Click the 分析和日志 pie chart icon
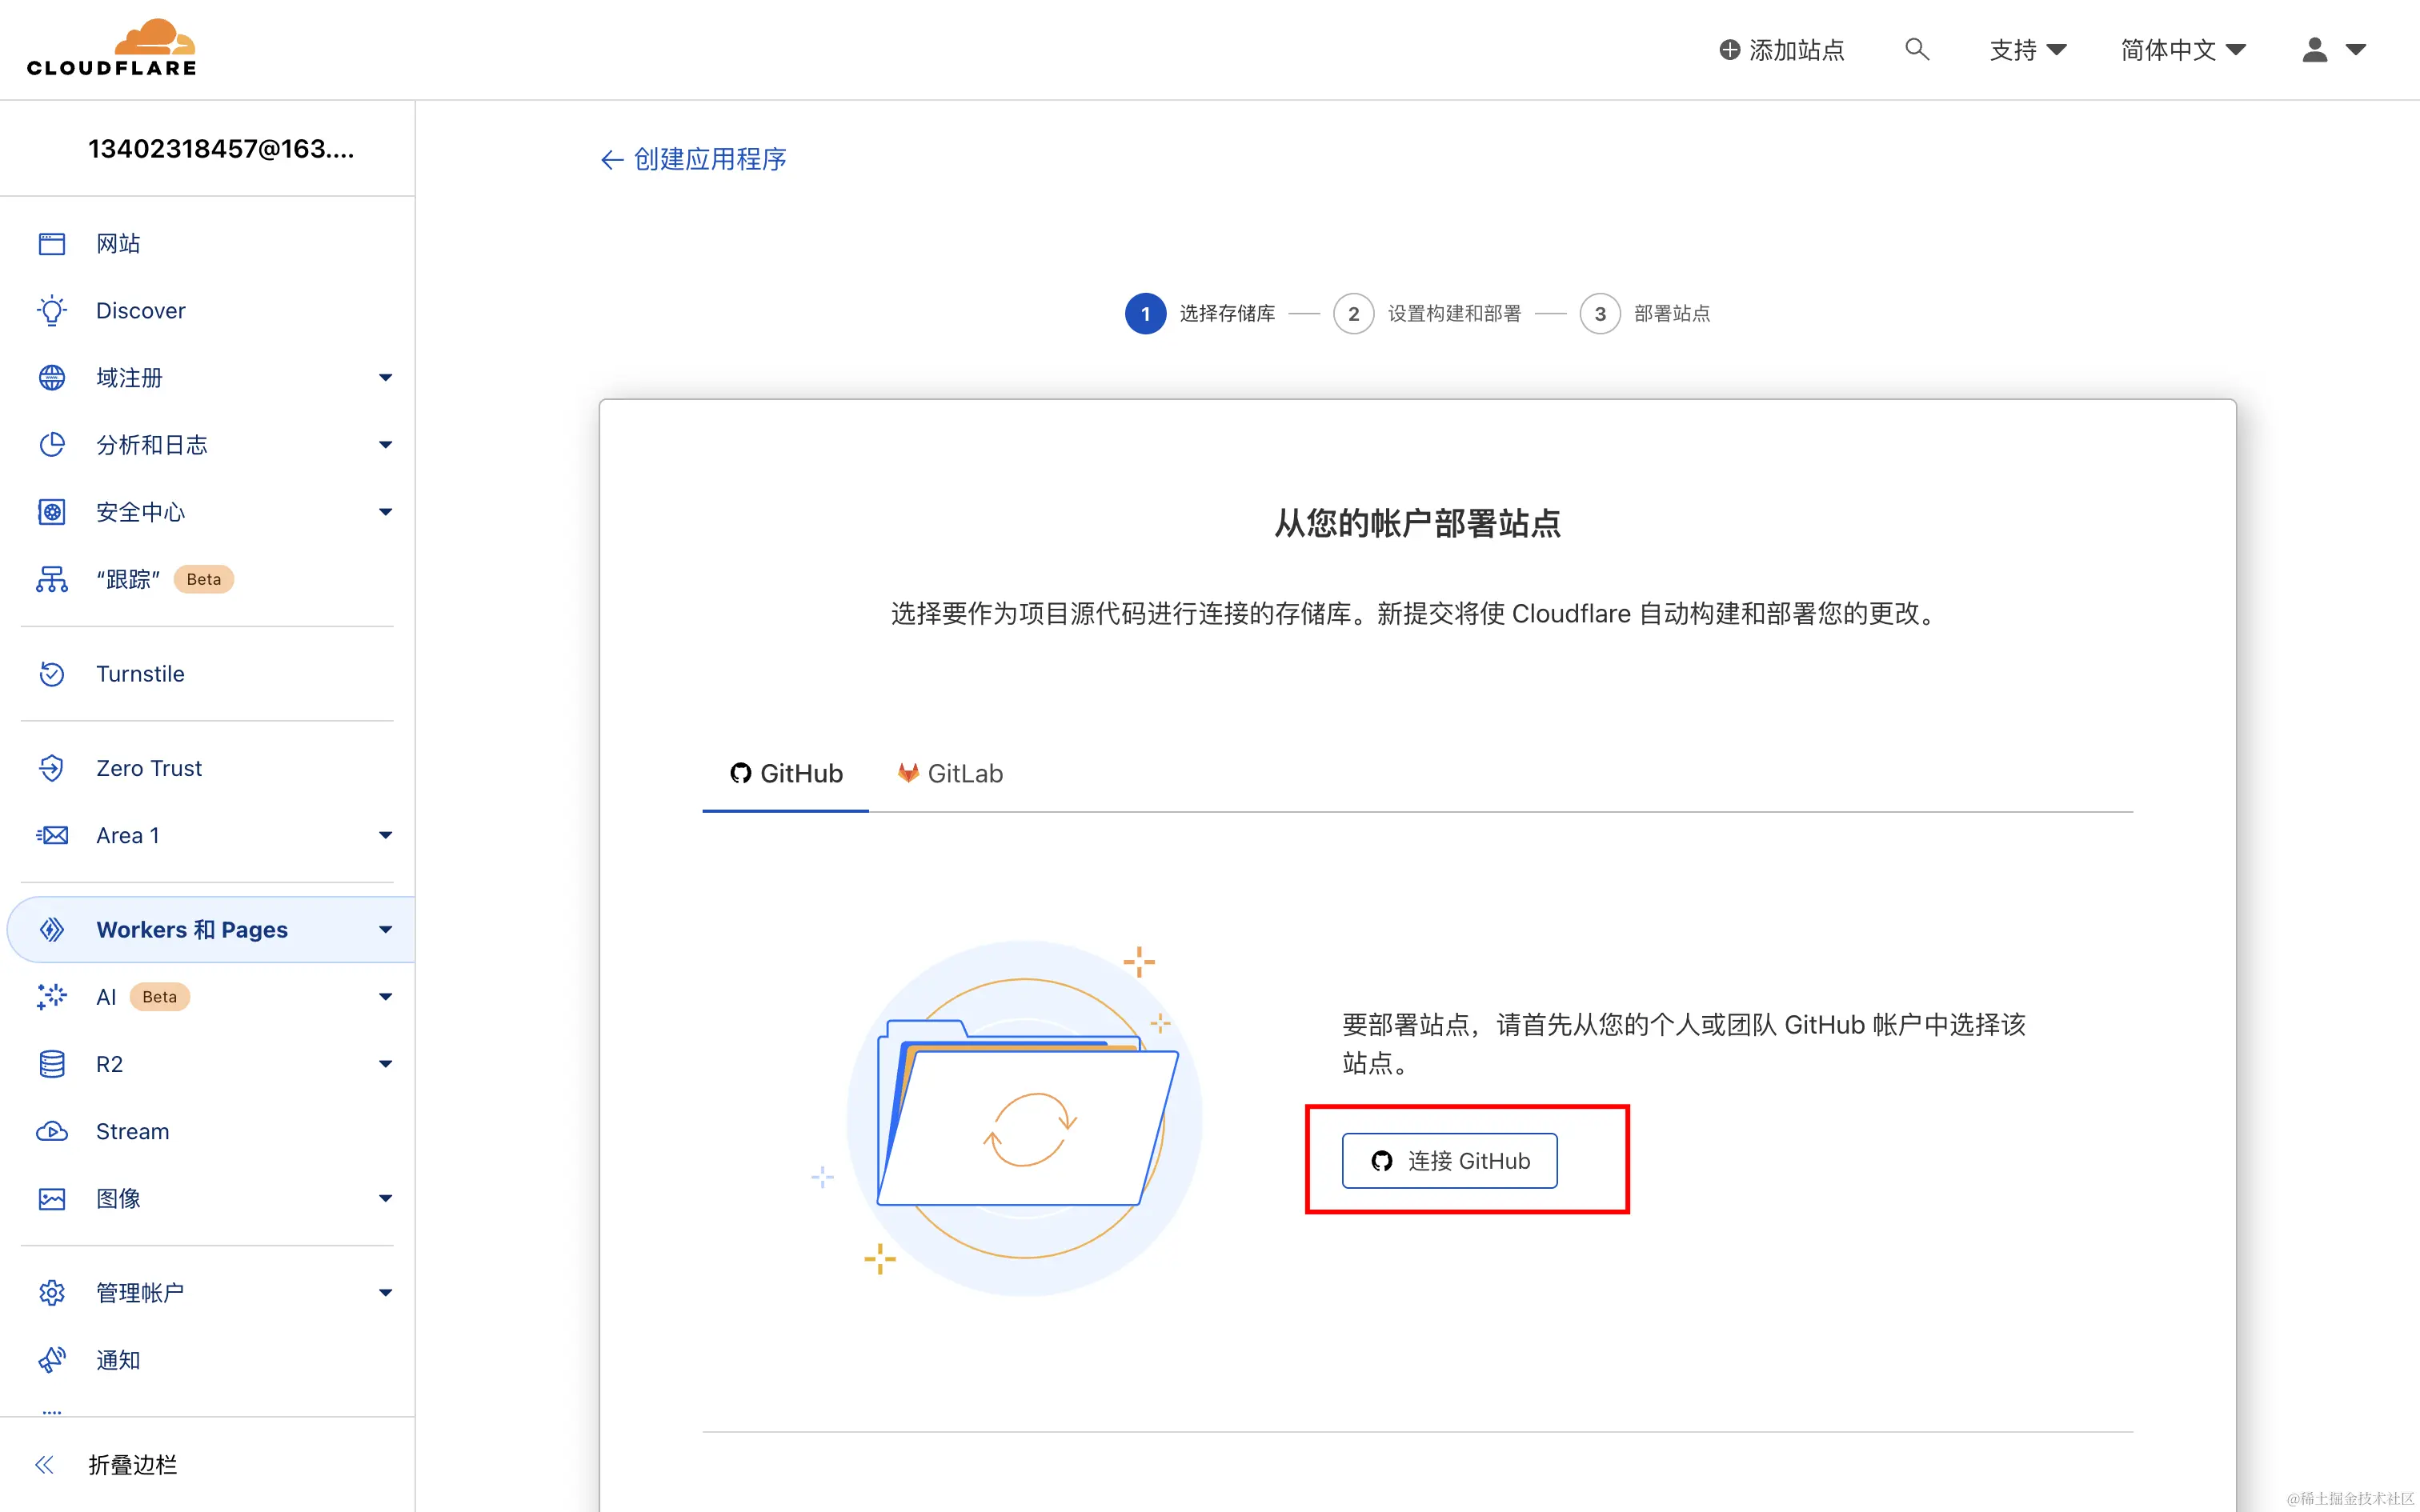Viewport: 2420px width, 1512px height. pyautogui.click(x=52, y=445)
